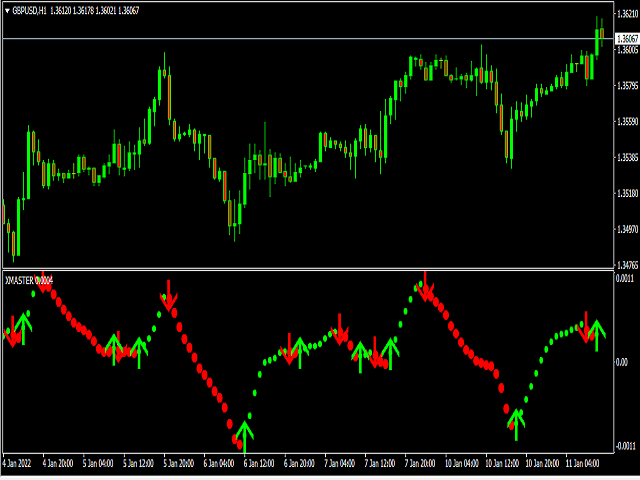This screenshot has height=480, width=640.
Task: Click the 5 Jan 20:00 time label
Action: (x=179, y=463)
